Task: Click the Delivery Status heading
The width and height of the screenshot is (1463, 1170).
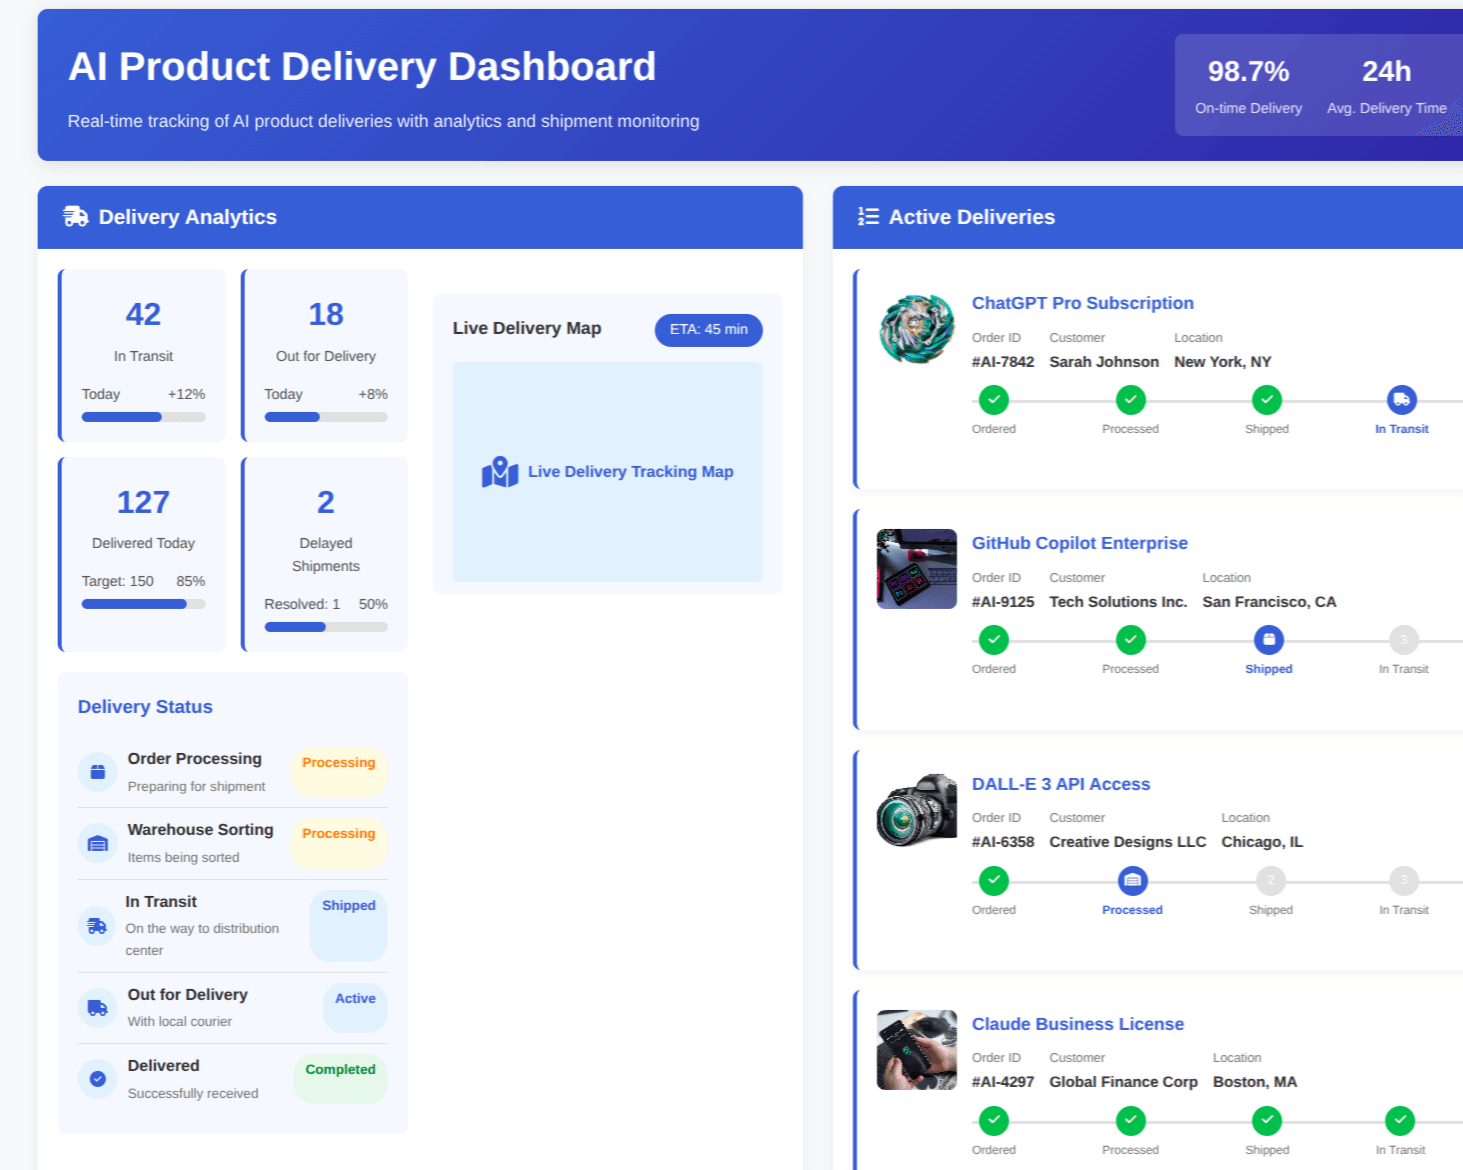Action: [145, 707]
